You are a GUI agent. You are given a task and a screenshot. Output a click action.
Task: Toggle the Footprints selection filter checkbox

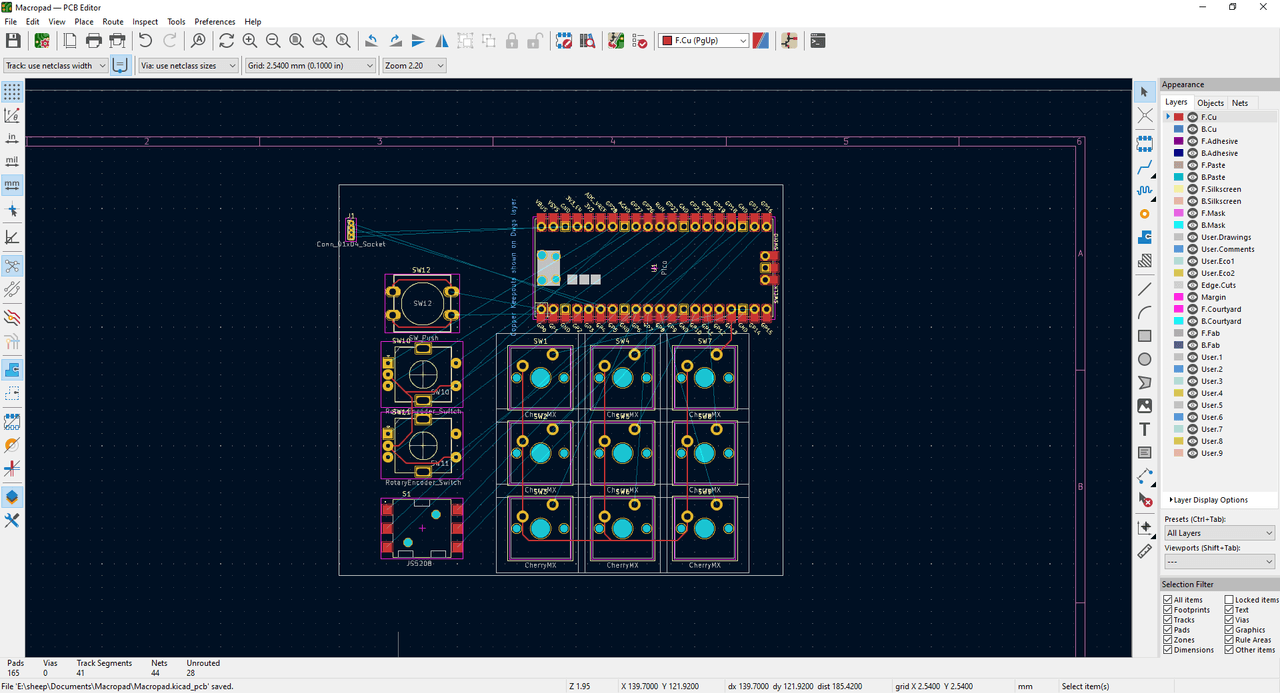tap(1168, 610)
